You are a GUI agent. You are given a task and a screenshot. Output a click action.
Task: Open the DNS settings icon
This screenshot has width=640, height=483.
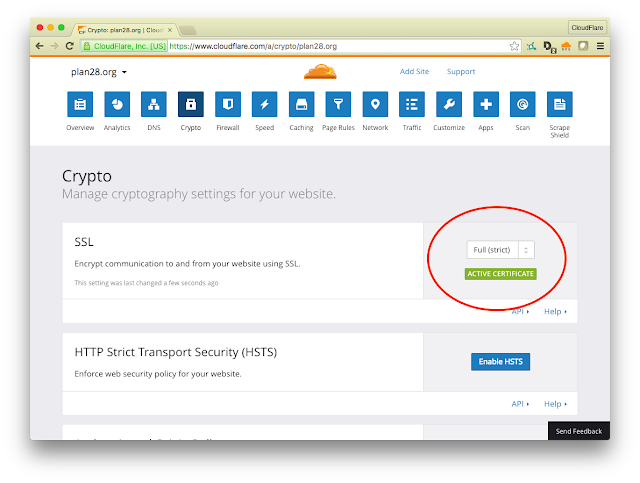(154, 105)
